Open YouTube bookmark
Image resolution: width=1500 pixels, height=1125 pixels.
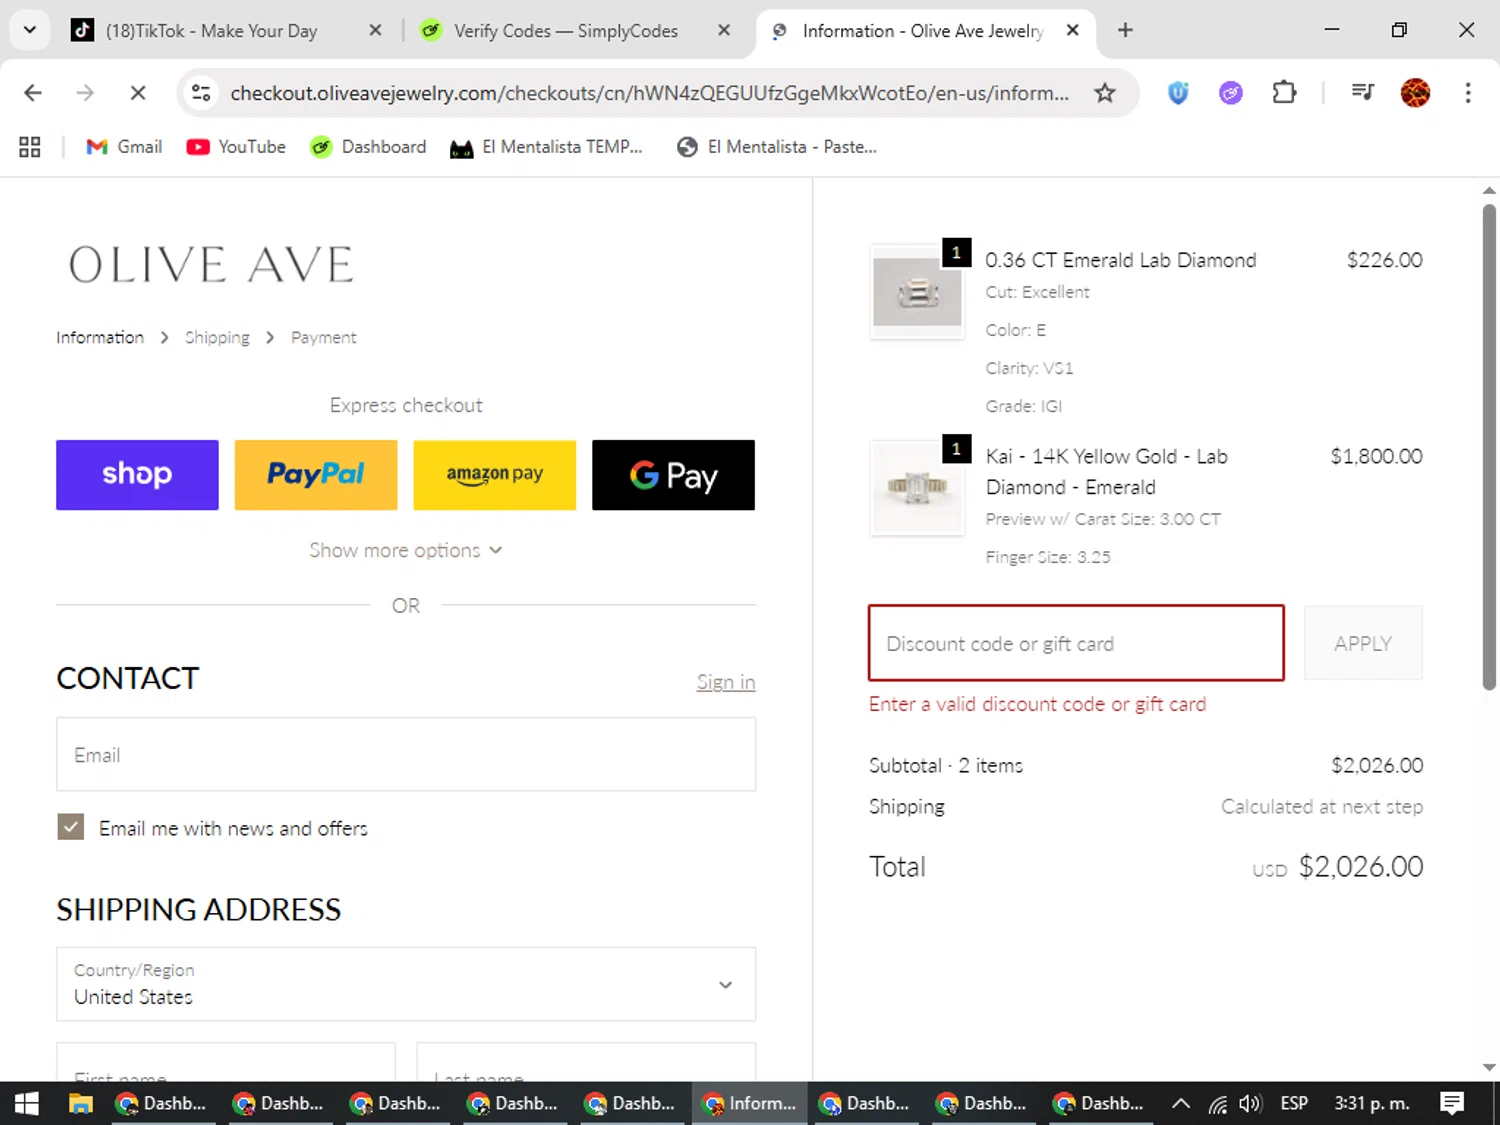pyautogui.click(x=236, y=147)
